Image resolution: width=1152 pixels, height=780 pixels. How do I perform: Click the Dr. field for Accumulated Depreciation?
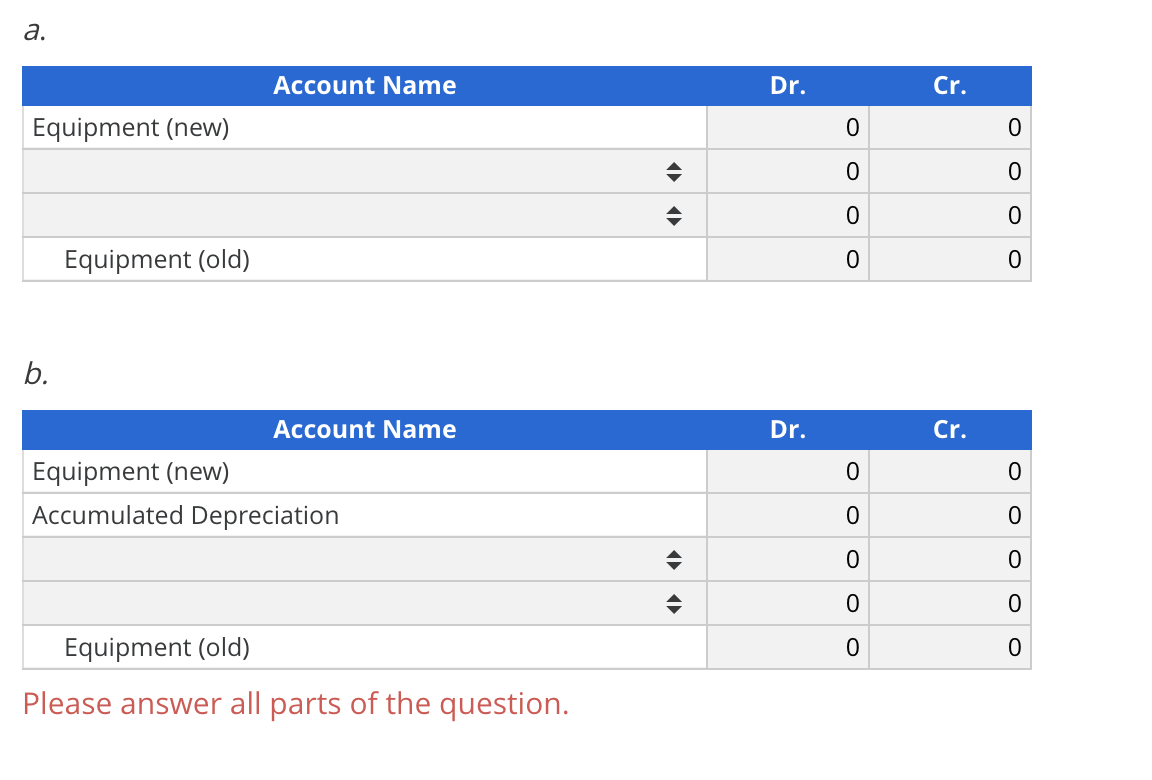coord(788,515)
